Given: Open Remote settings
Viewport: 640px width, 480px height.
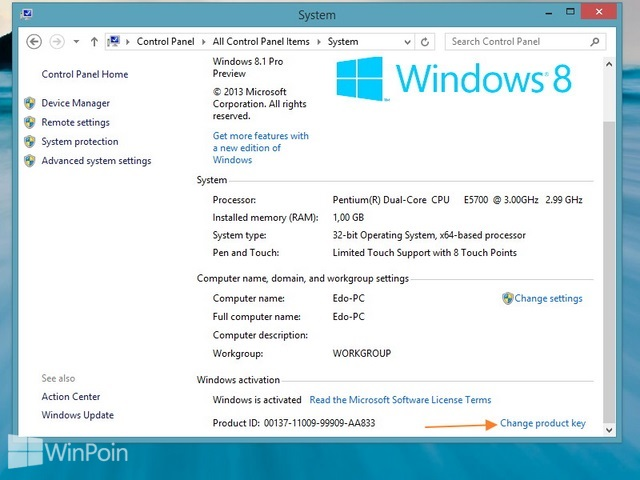Looking at the screenshot, I should click(76, 122).
